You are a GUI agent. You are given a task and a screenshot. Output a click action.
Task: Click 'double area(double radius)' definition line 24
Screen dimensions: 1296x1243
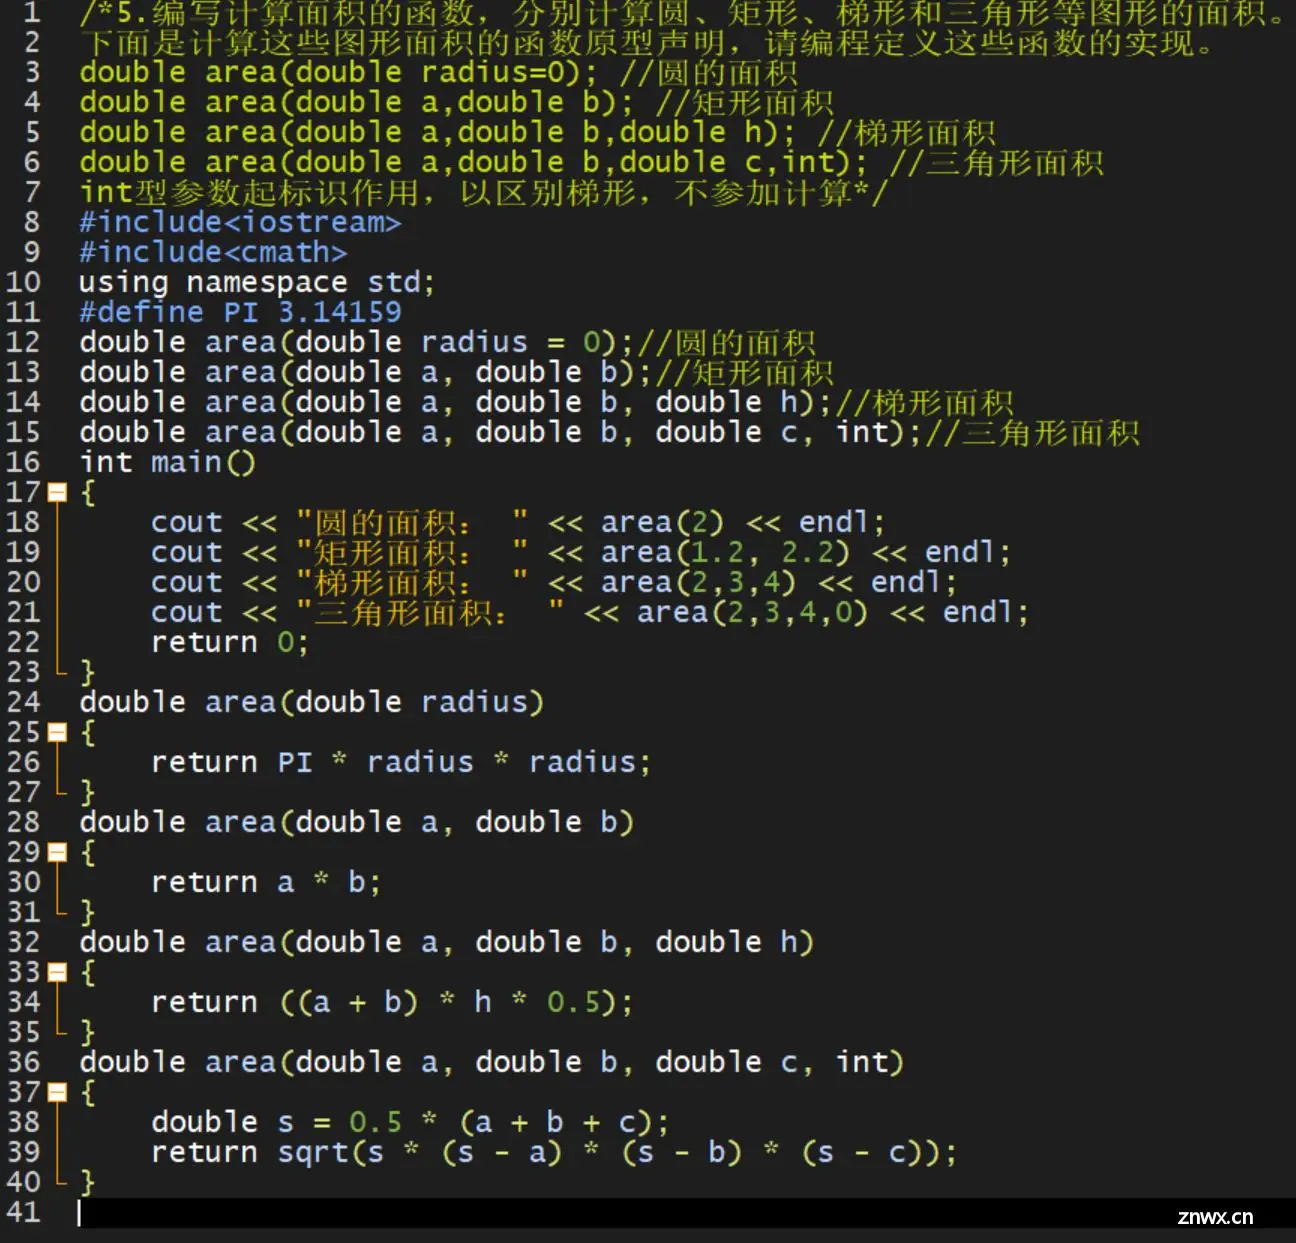tap(312, 702)
